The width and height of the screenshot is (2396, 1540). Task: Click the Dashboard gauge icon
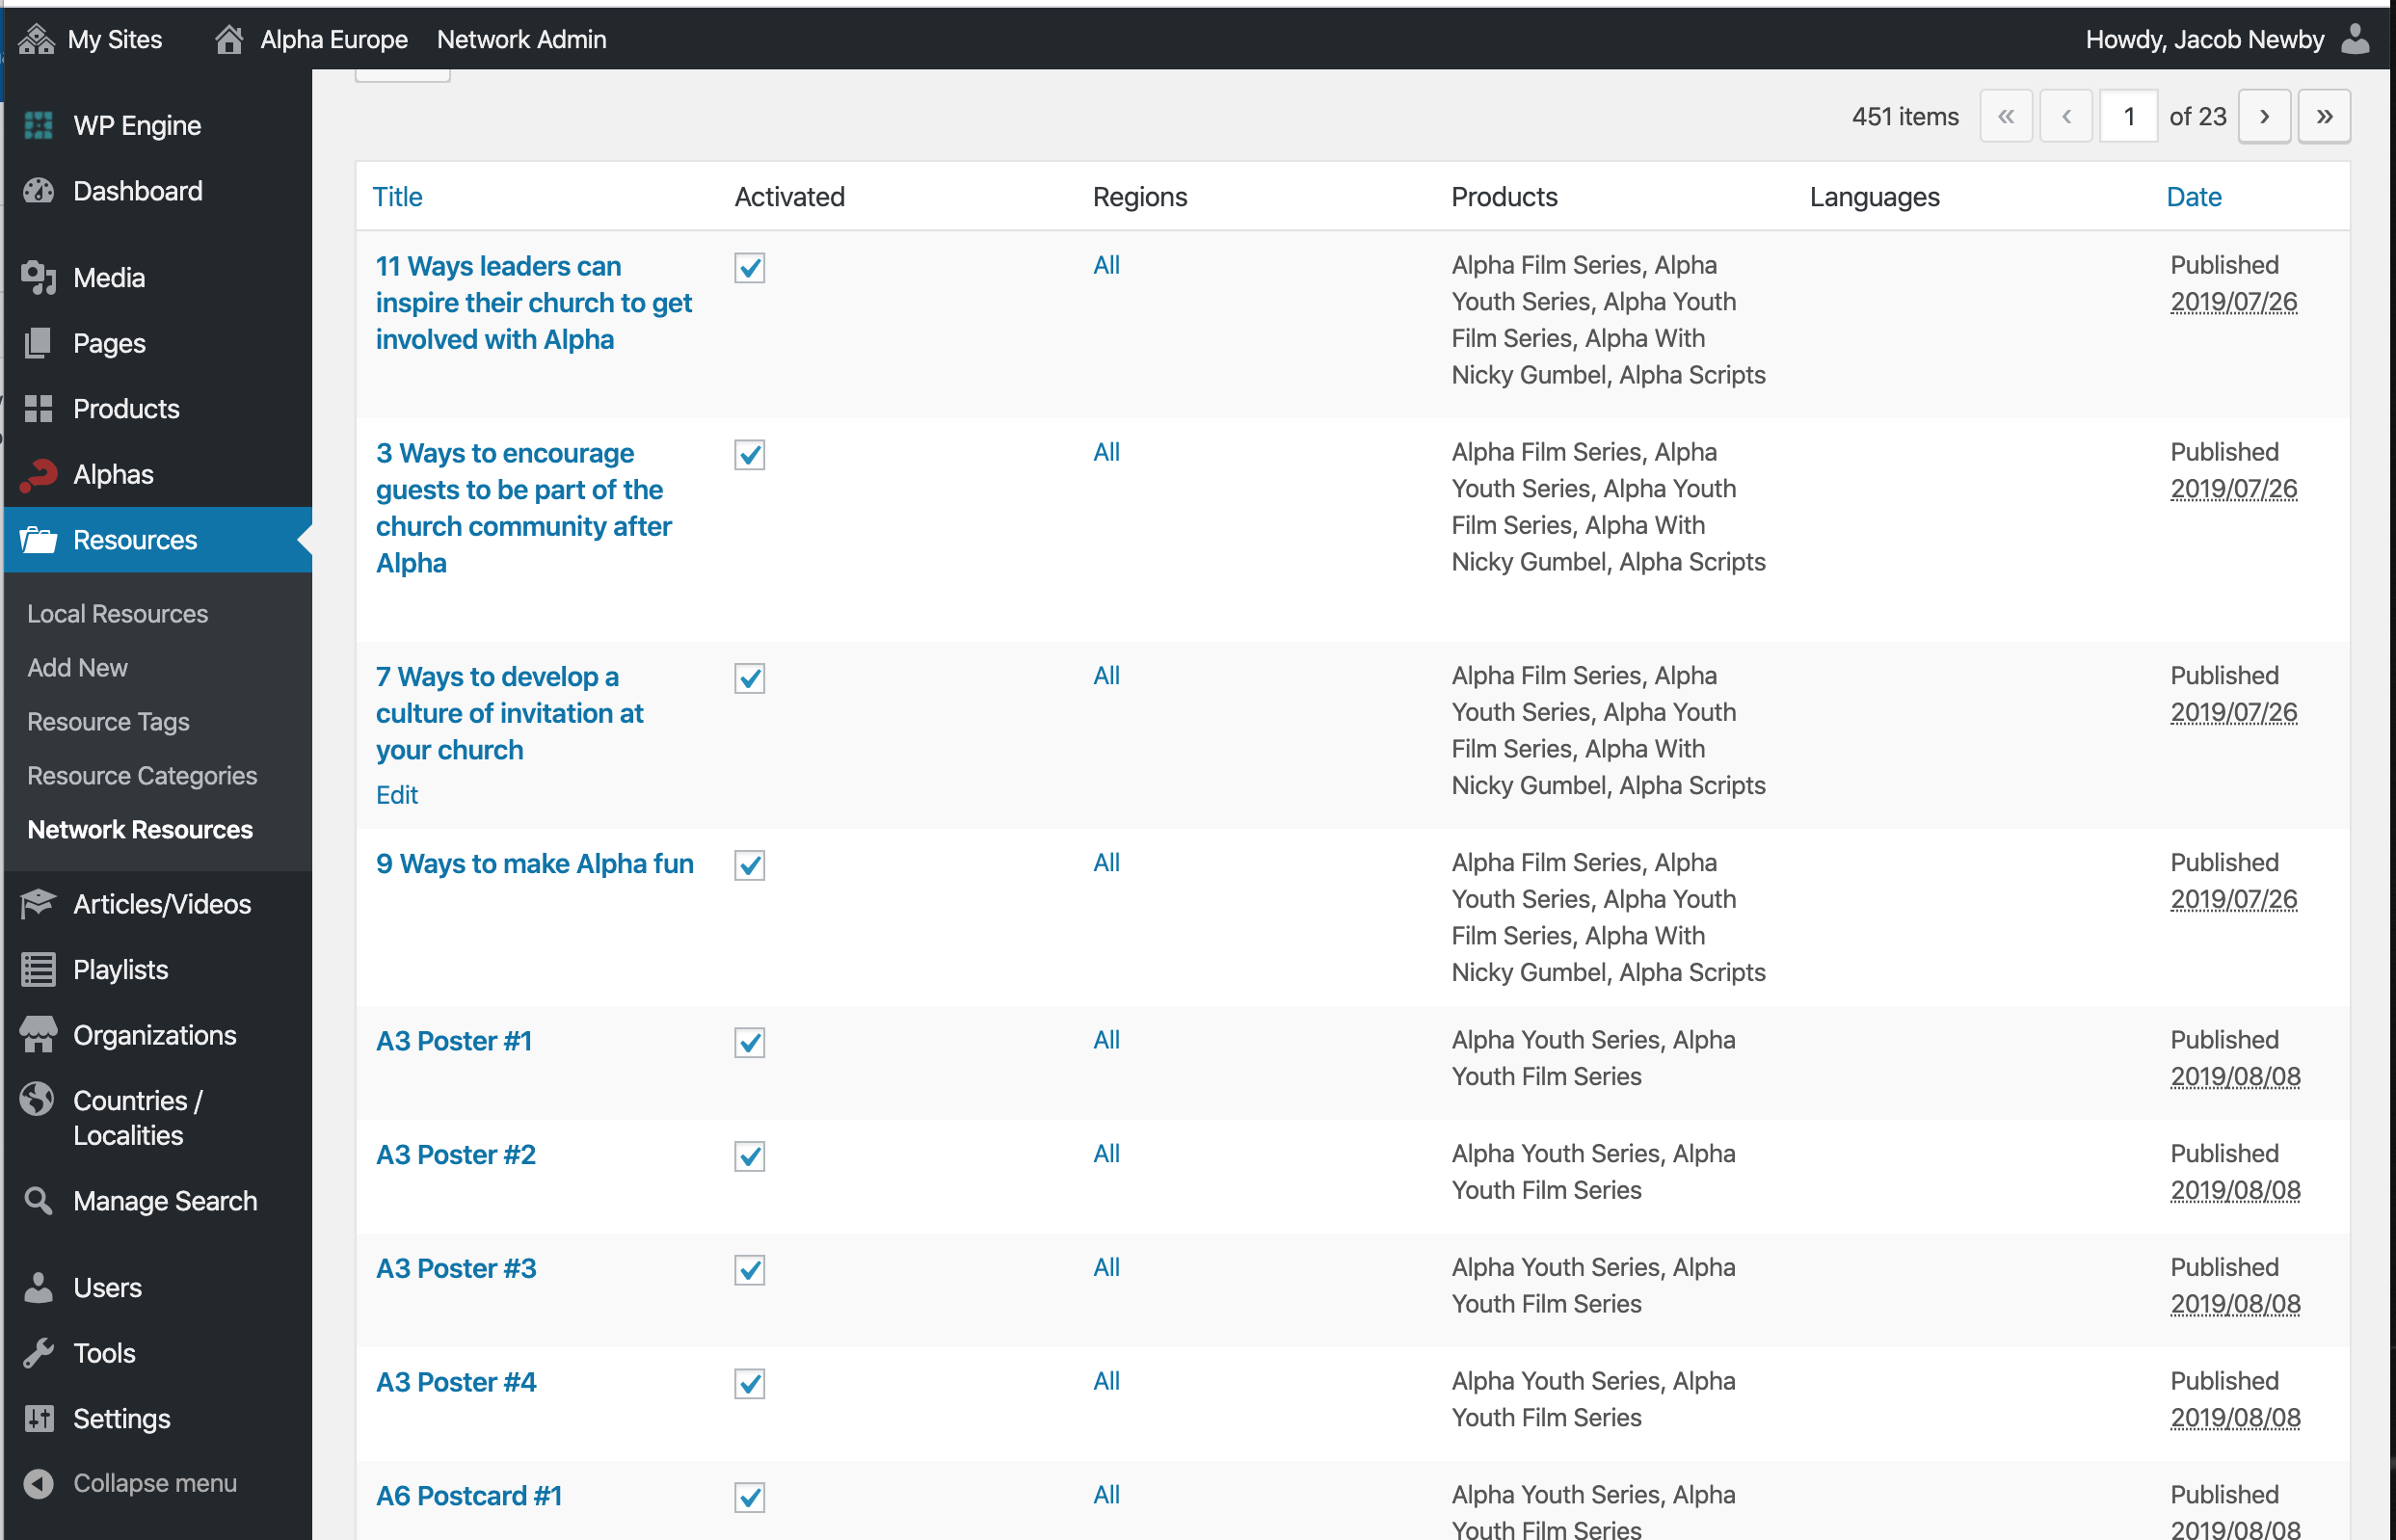click(38, 191)
